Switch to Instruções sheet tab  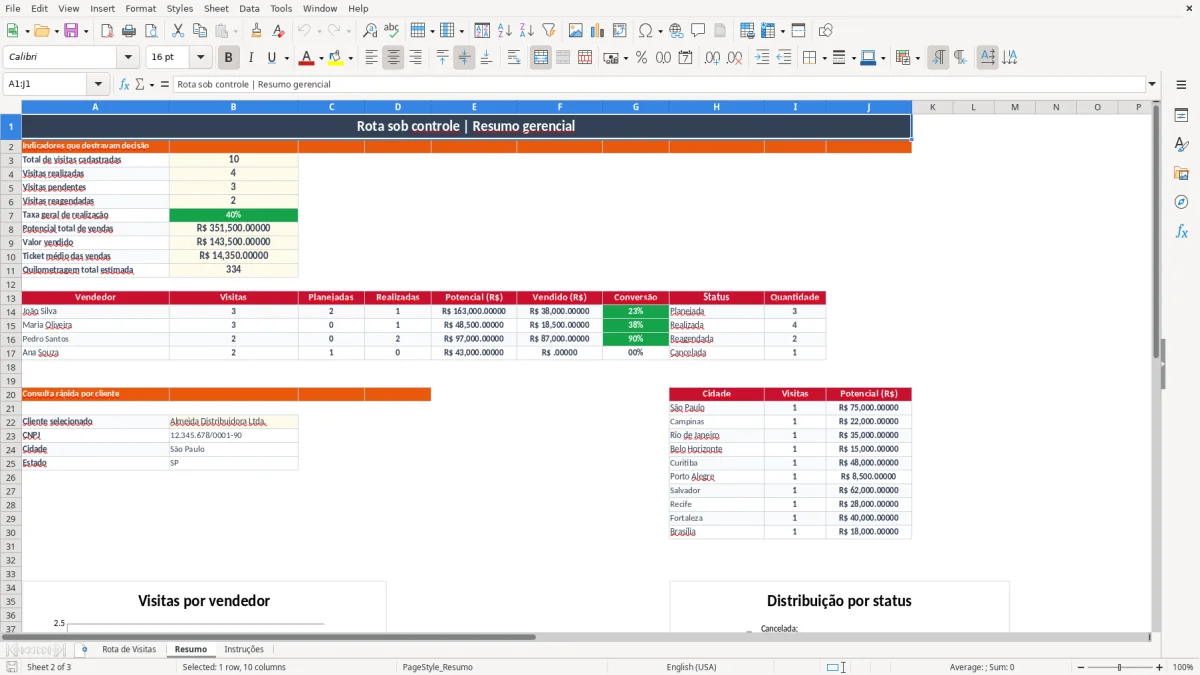coord(244,650)
